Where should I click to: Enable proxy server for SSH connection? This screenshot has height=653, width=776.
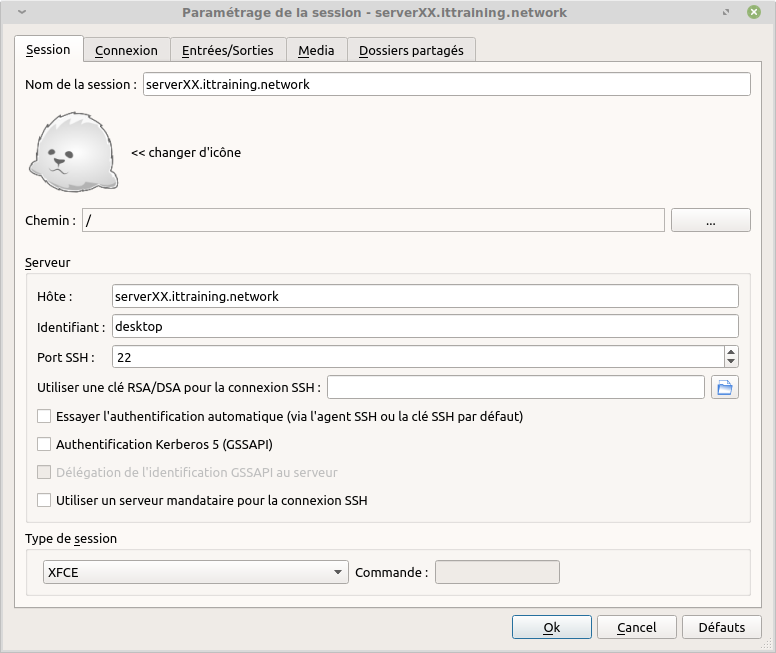44,500
